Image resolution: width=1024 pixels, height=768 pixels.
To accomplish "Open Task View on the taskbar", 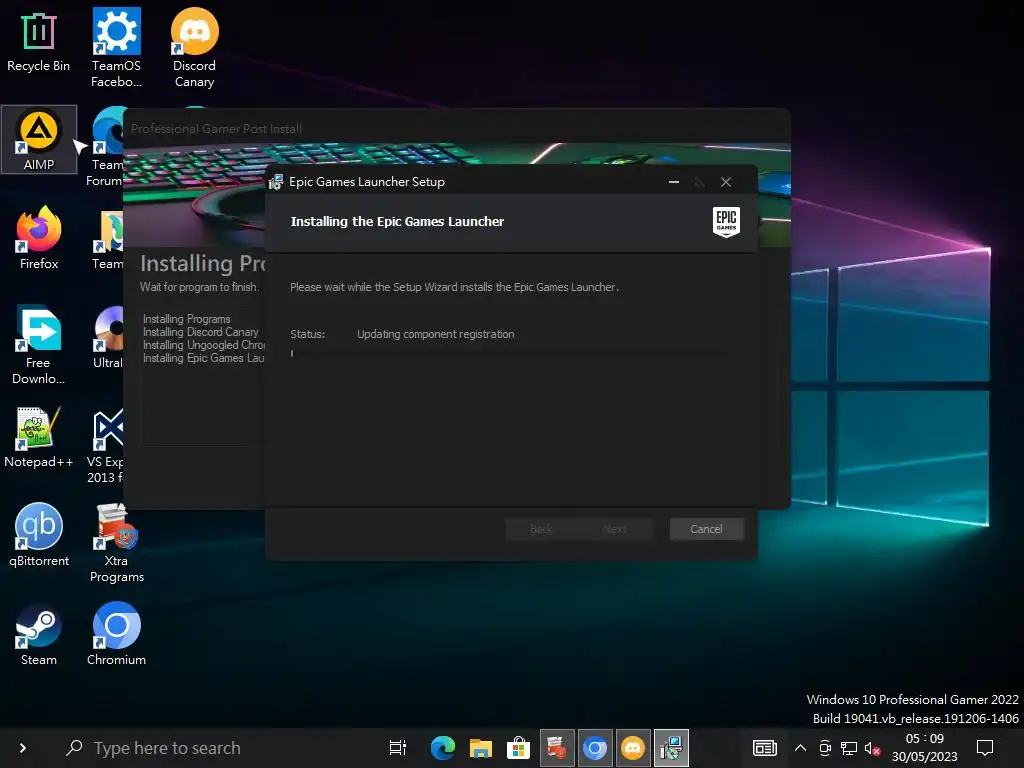I will 398,748.
